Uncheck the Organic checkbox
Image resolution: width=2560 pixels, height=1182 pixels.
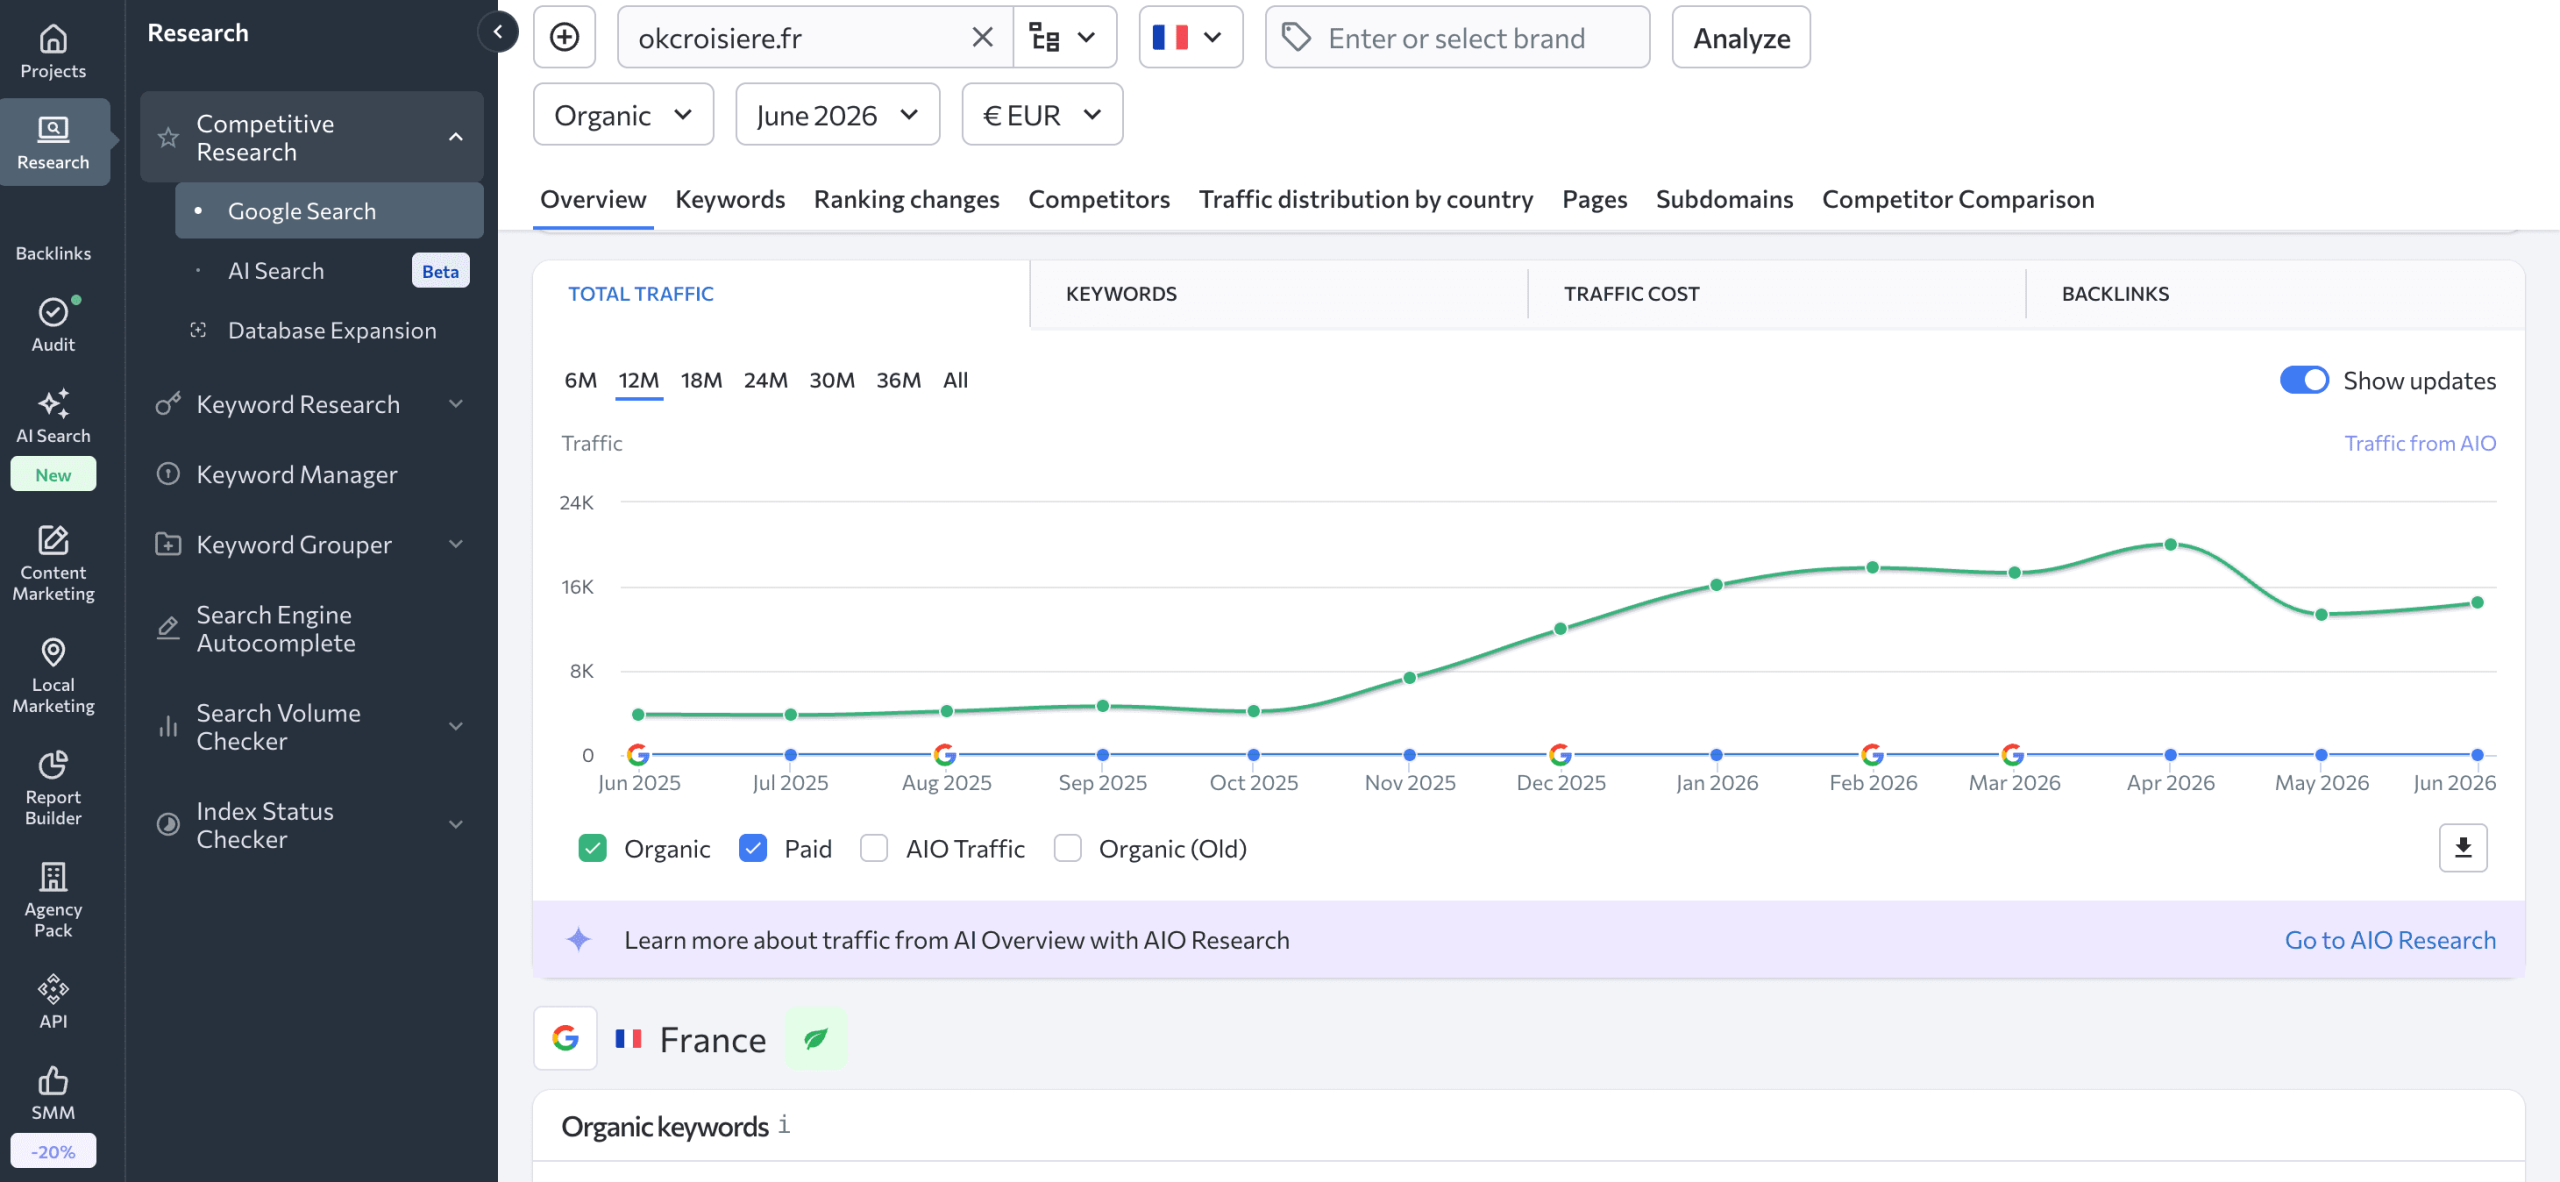pyautogui.click(x=592, y=848)
